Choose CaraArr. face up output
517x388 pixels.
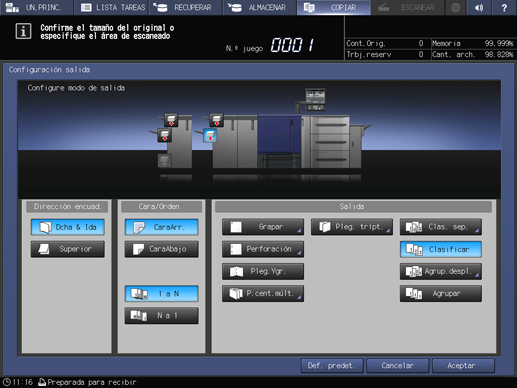(x=162, y=227)
